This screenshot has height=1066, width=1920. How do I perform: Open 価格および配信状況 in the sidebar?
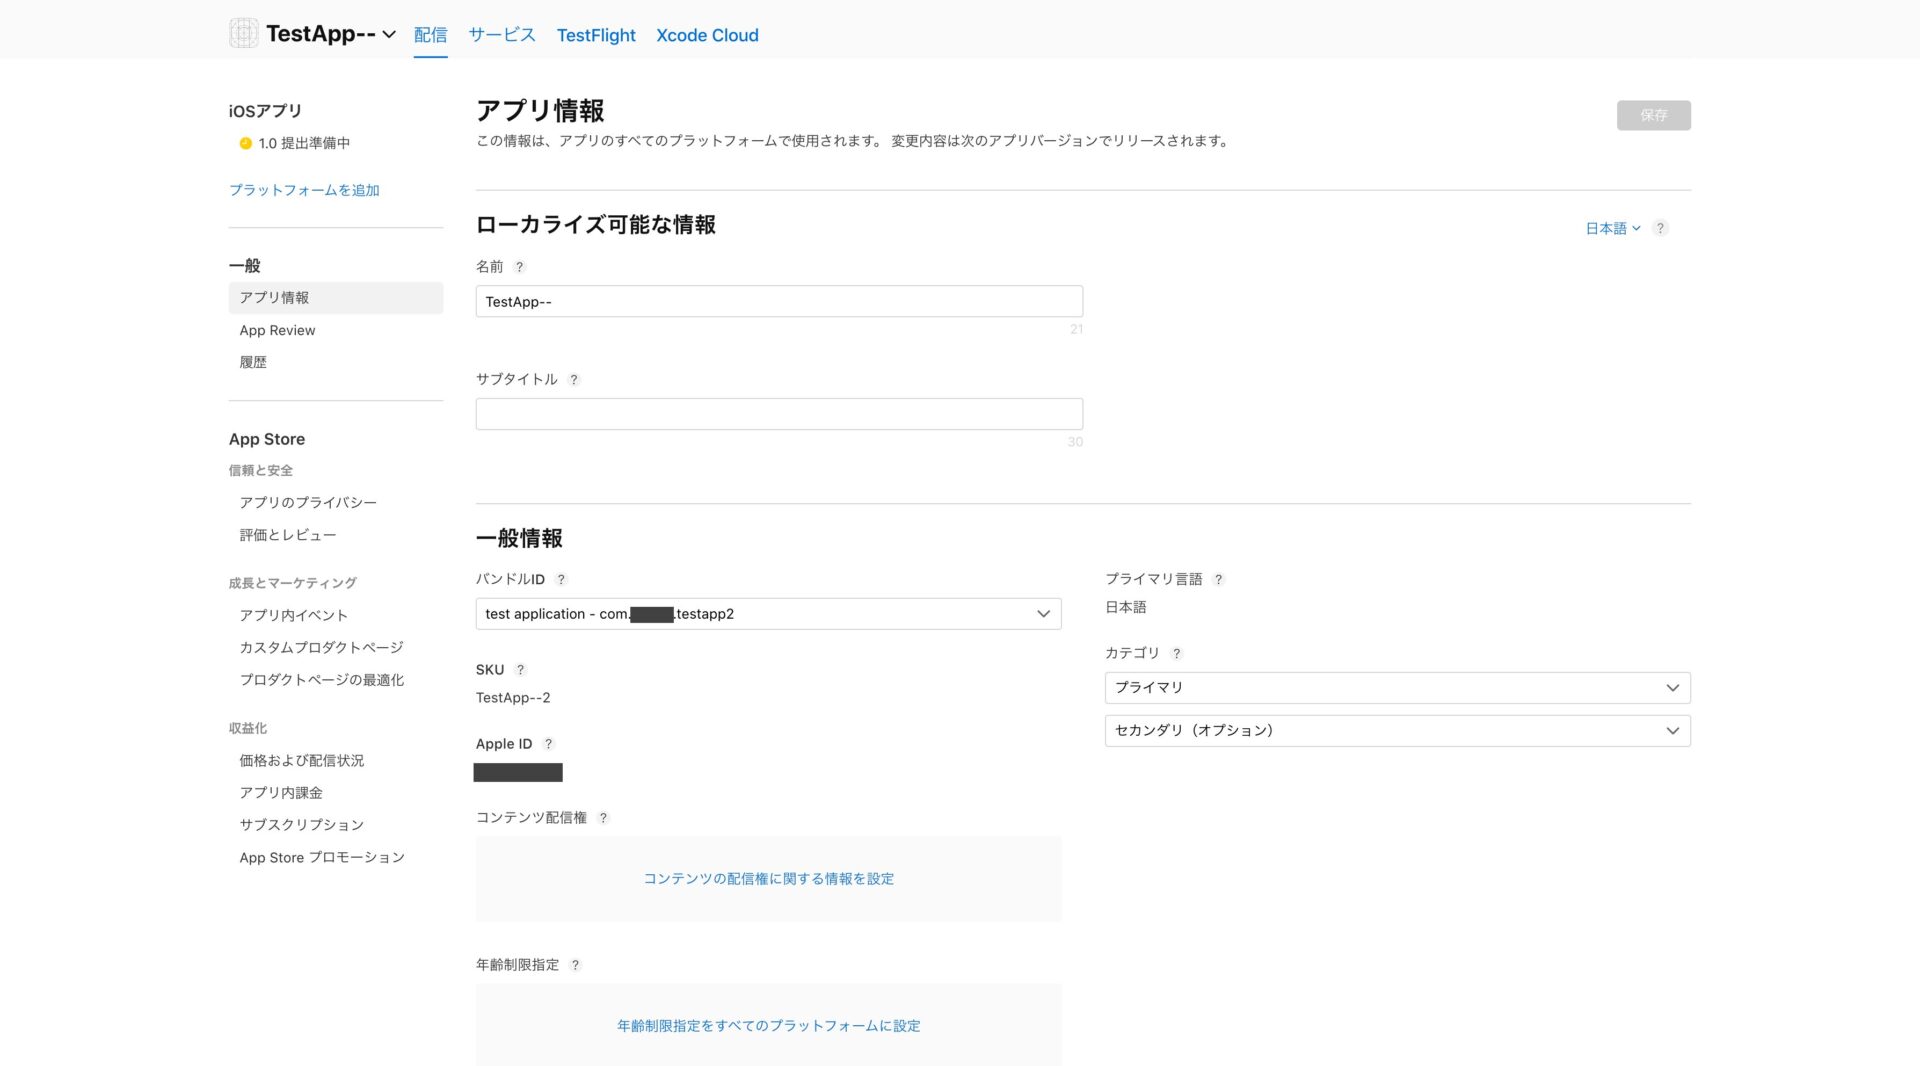pos(302,760)
